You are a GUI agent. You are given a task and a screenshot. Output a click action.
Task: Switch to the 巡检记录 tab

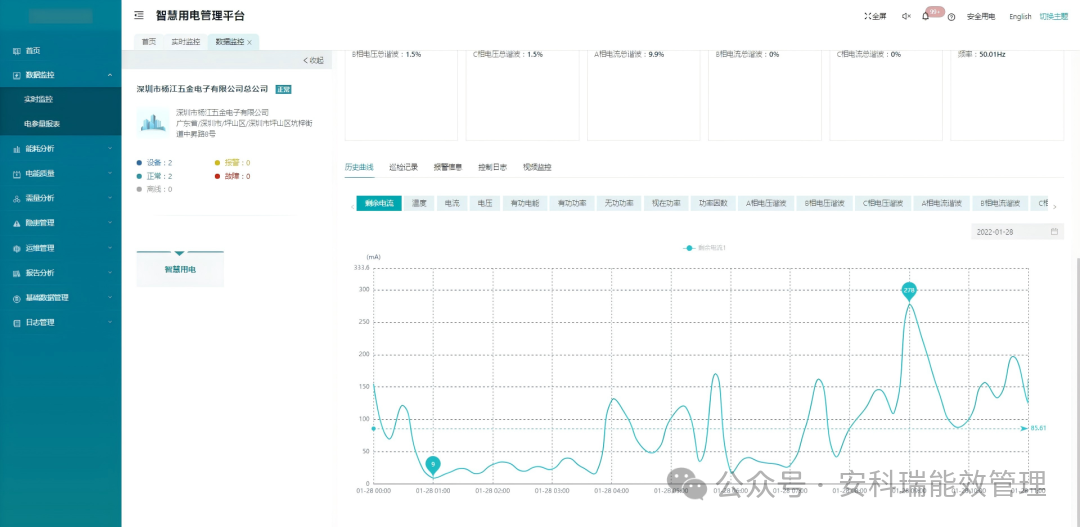[404, 167]
